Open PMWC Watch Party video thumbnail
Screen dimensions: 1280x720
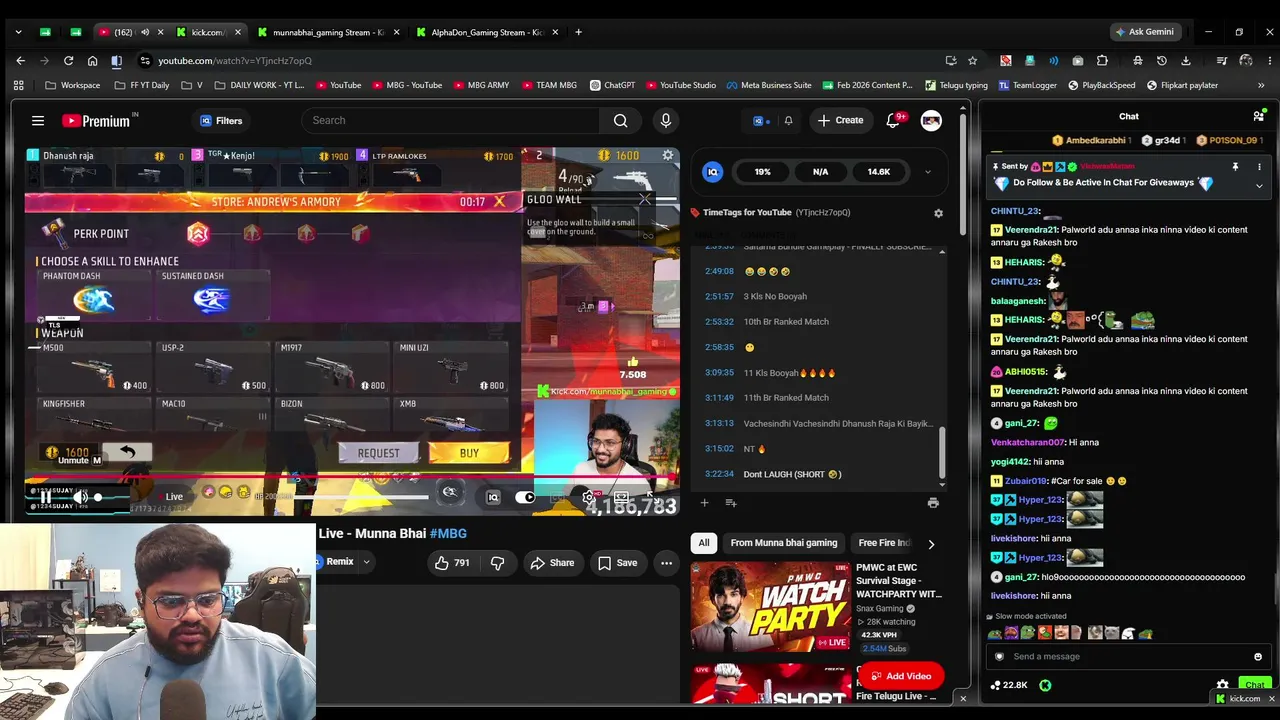click(770, 607)
